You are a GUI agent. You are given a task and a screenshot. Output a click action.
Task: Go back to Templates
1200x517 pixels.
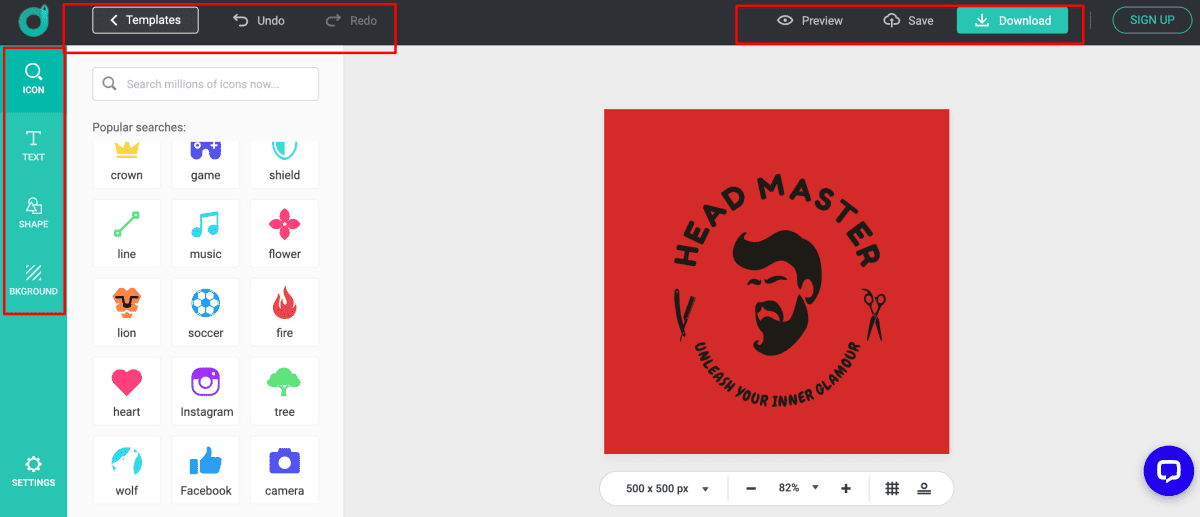click(x=145, y=20)
